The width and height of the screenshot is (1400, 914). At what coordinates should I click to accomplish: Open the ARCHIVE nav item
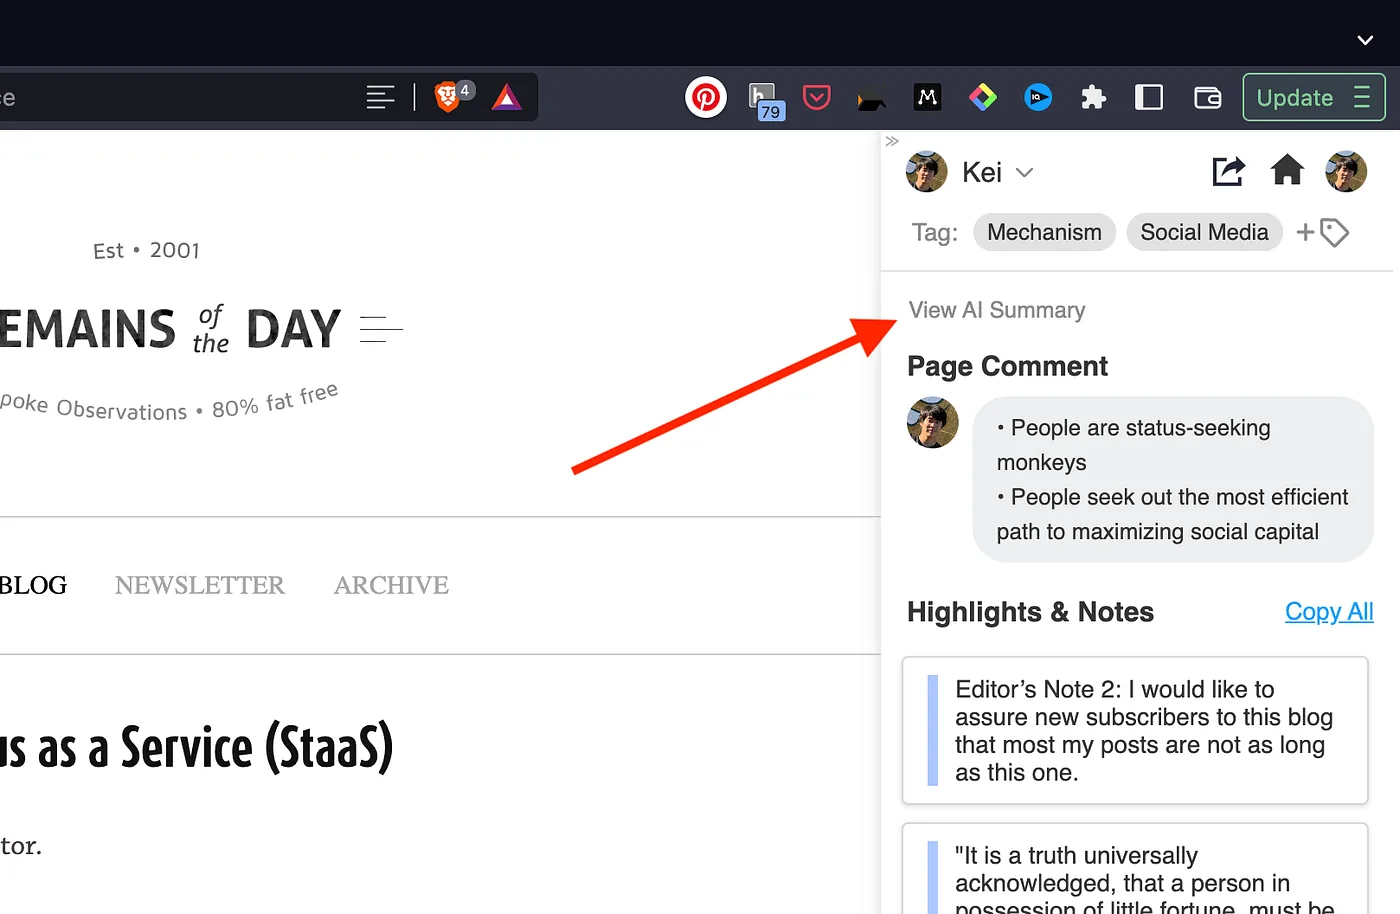[391, 585]
